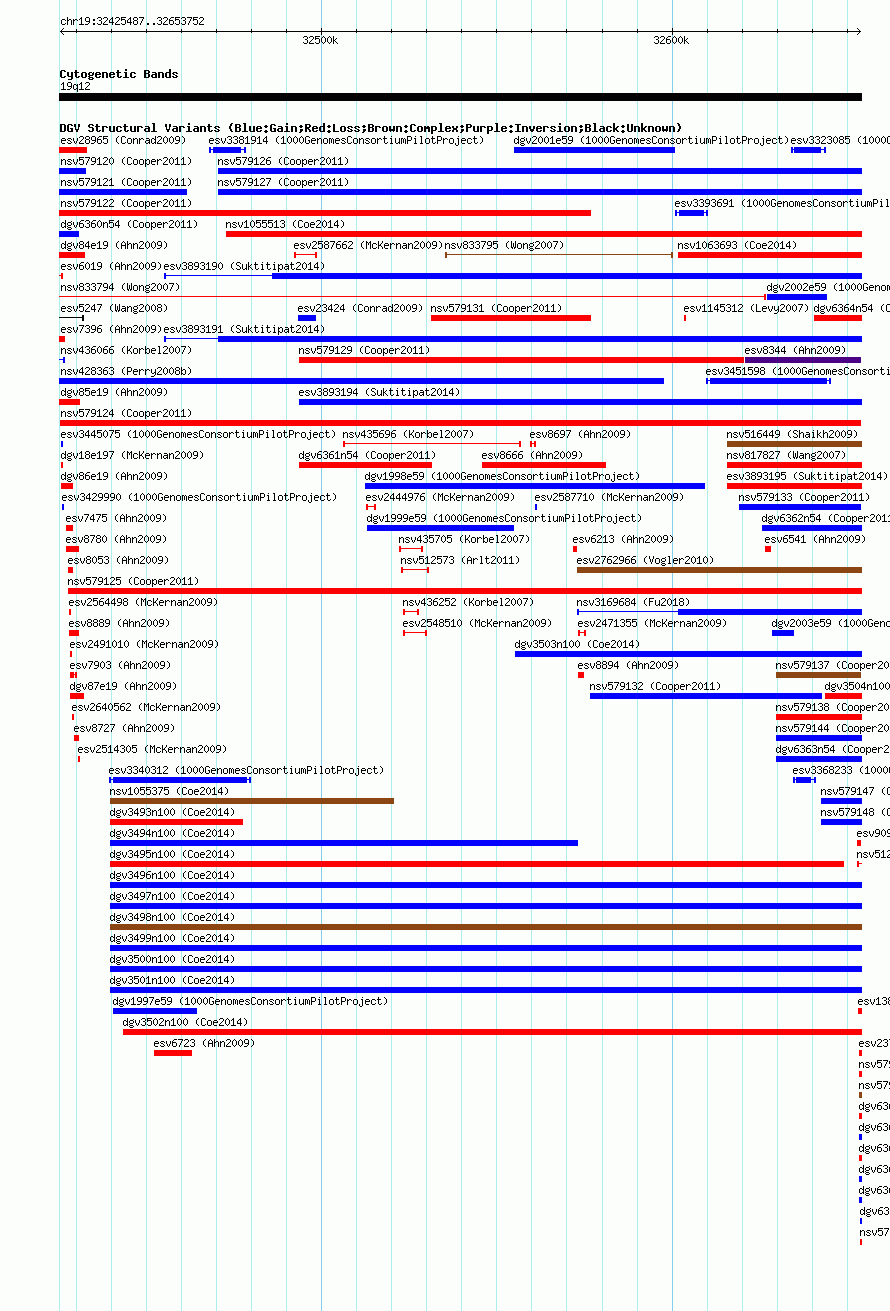Select nsv436066 (Korbel2007) label
890x1311 pixels.
click(126, 350)
